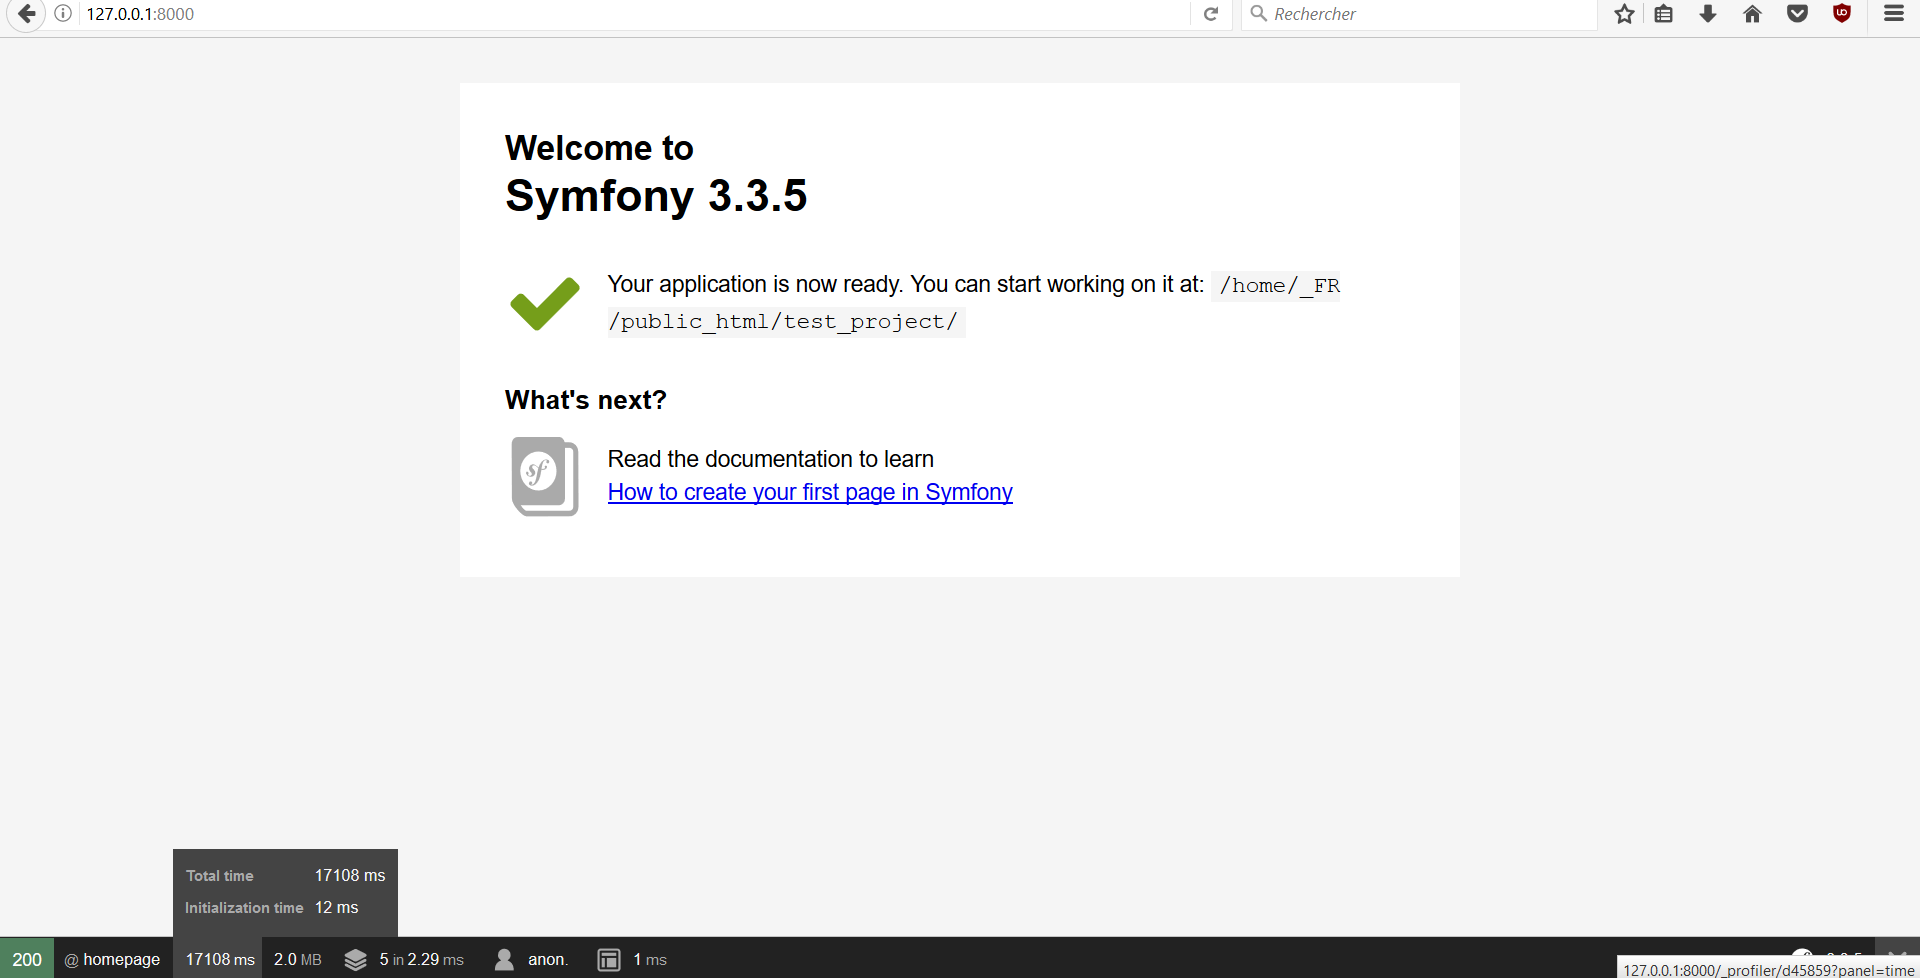Open the security user icon in toolbar

pos(504,960)
